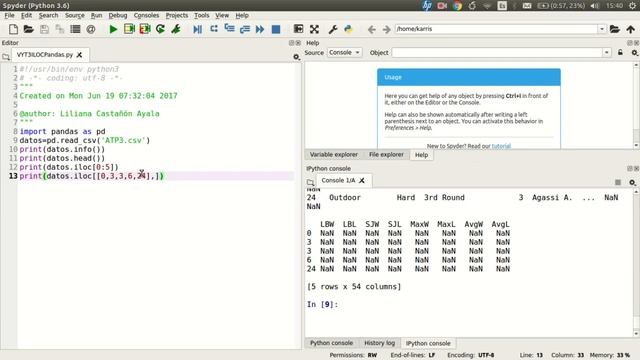Switch to File explorer tab
The width and height of the screenshot is (640, 360).
point(386,155)
